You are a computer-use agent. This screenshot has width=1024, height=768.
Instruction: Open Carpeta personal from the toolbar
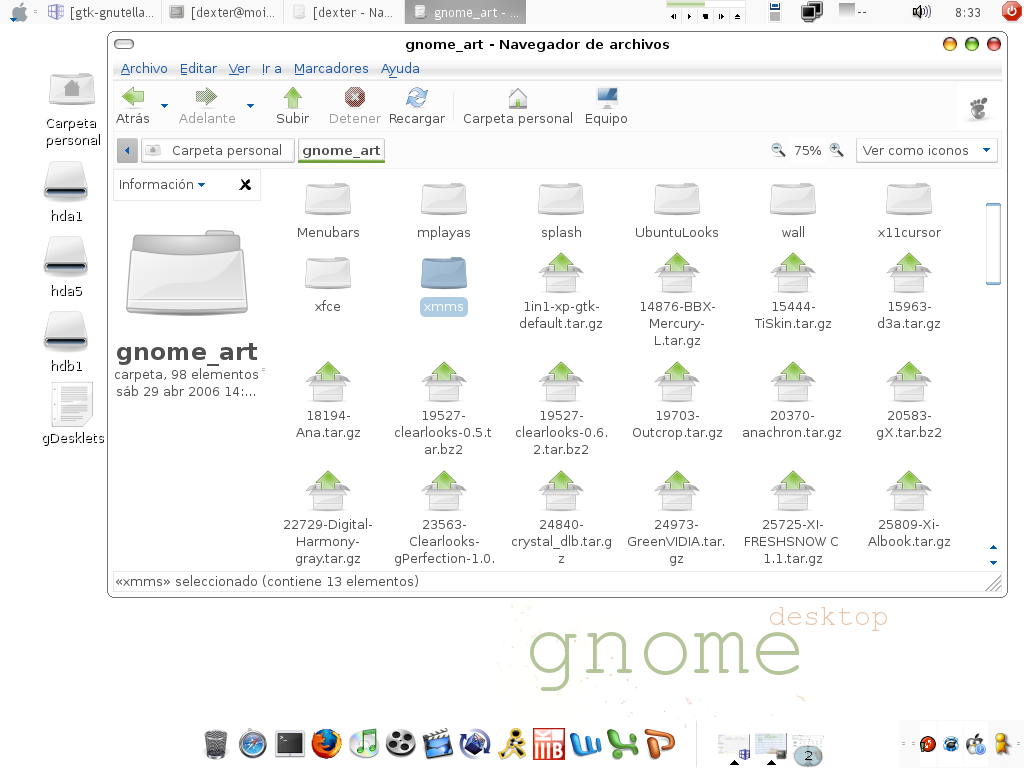(x=517, y=106)
